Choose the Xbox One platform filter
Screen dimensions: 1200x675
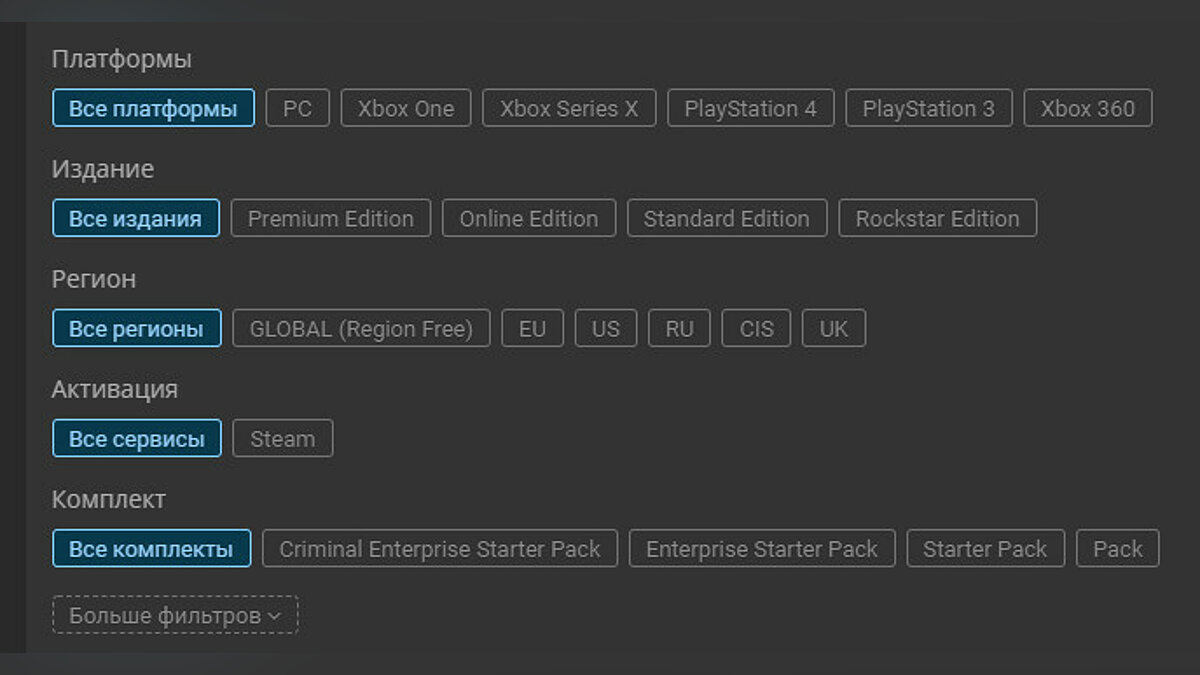click(x=406, y=109)
